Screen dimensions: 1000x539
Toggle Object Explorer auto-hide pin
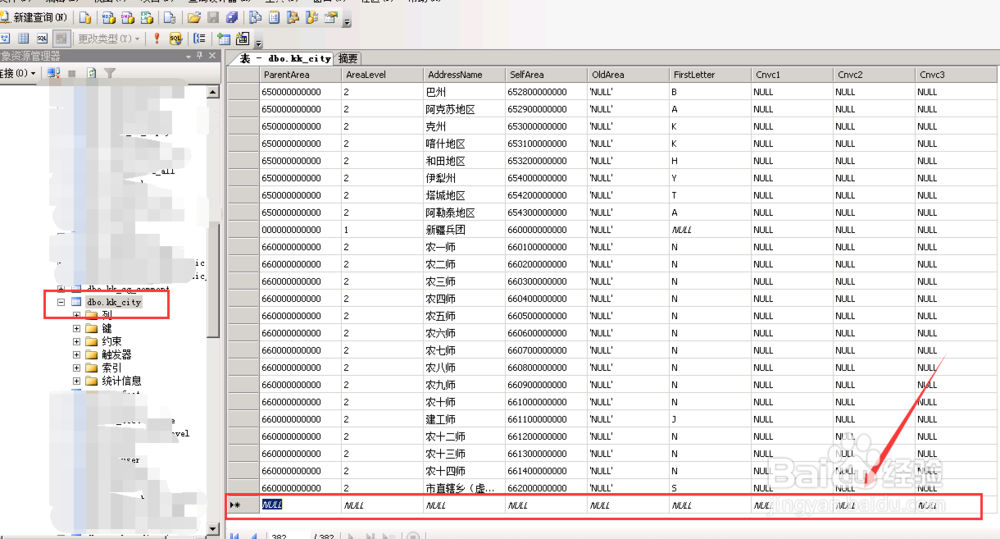[200, 55]
